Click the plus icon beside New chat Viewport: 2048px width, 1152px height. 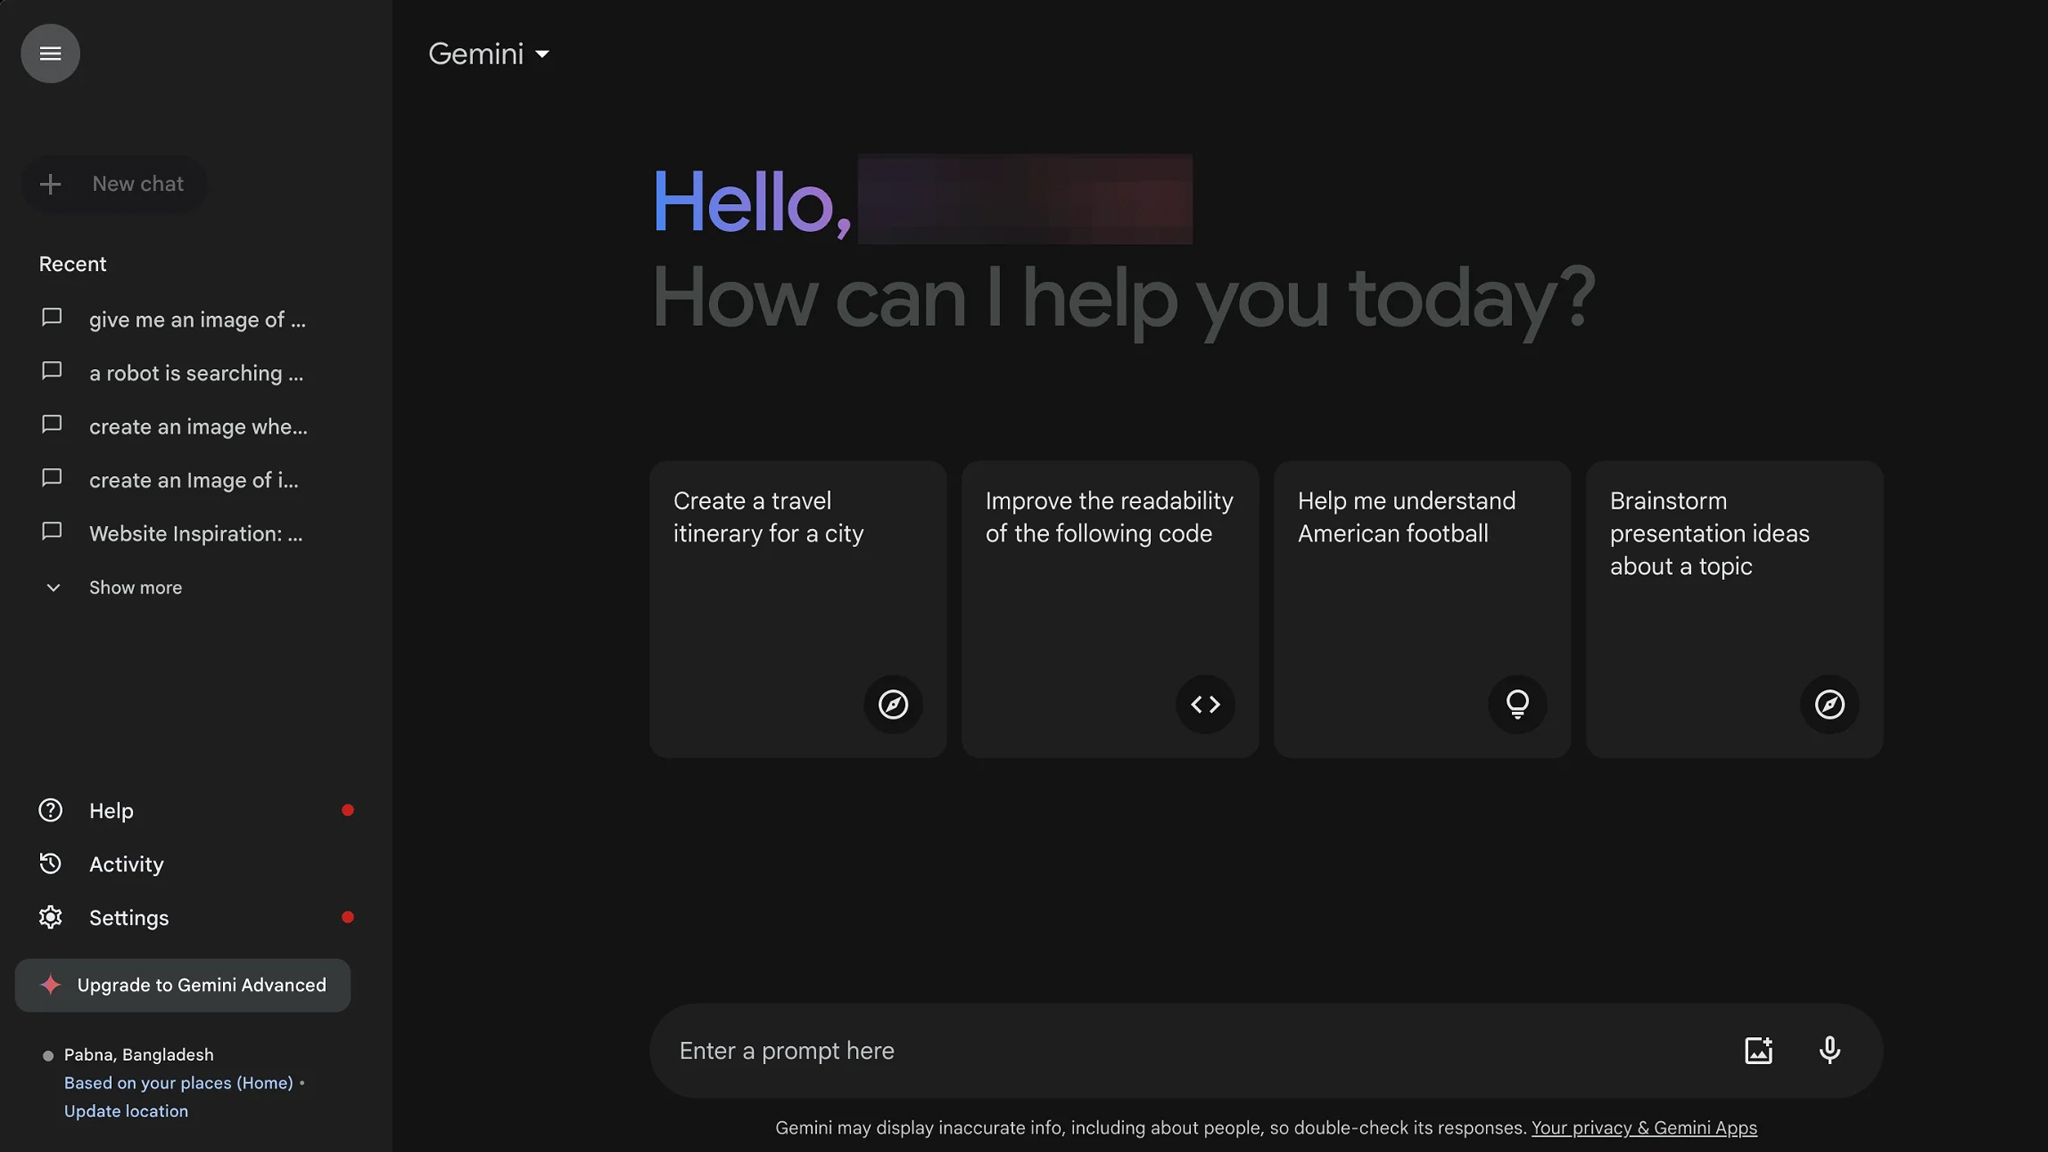50,184
